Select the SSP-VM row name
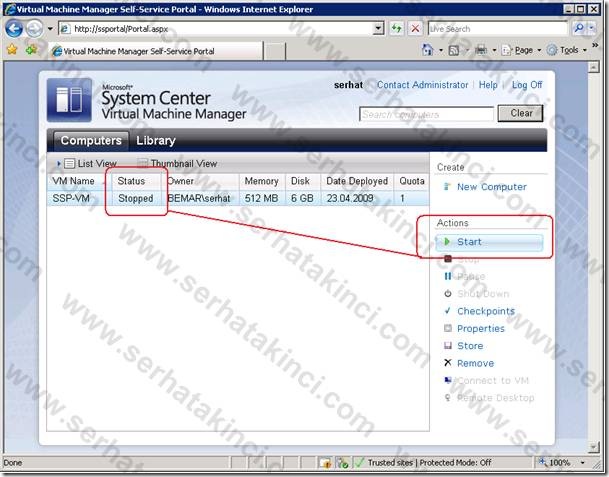The height and width of the screenshot is (477, 609). [x=71, y=198]
